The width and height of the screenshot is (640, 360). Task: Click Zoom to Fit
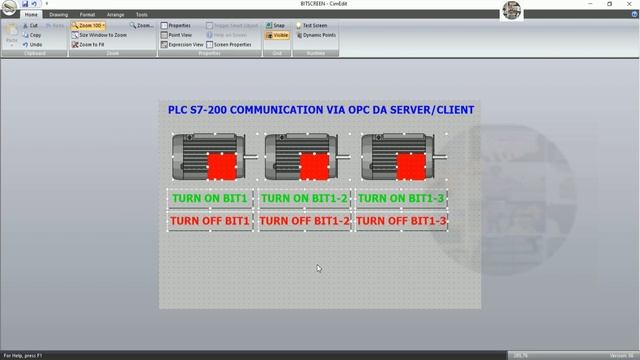(88, 44)
